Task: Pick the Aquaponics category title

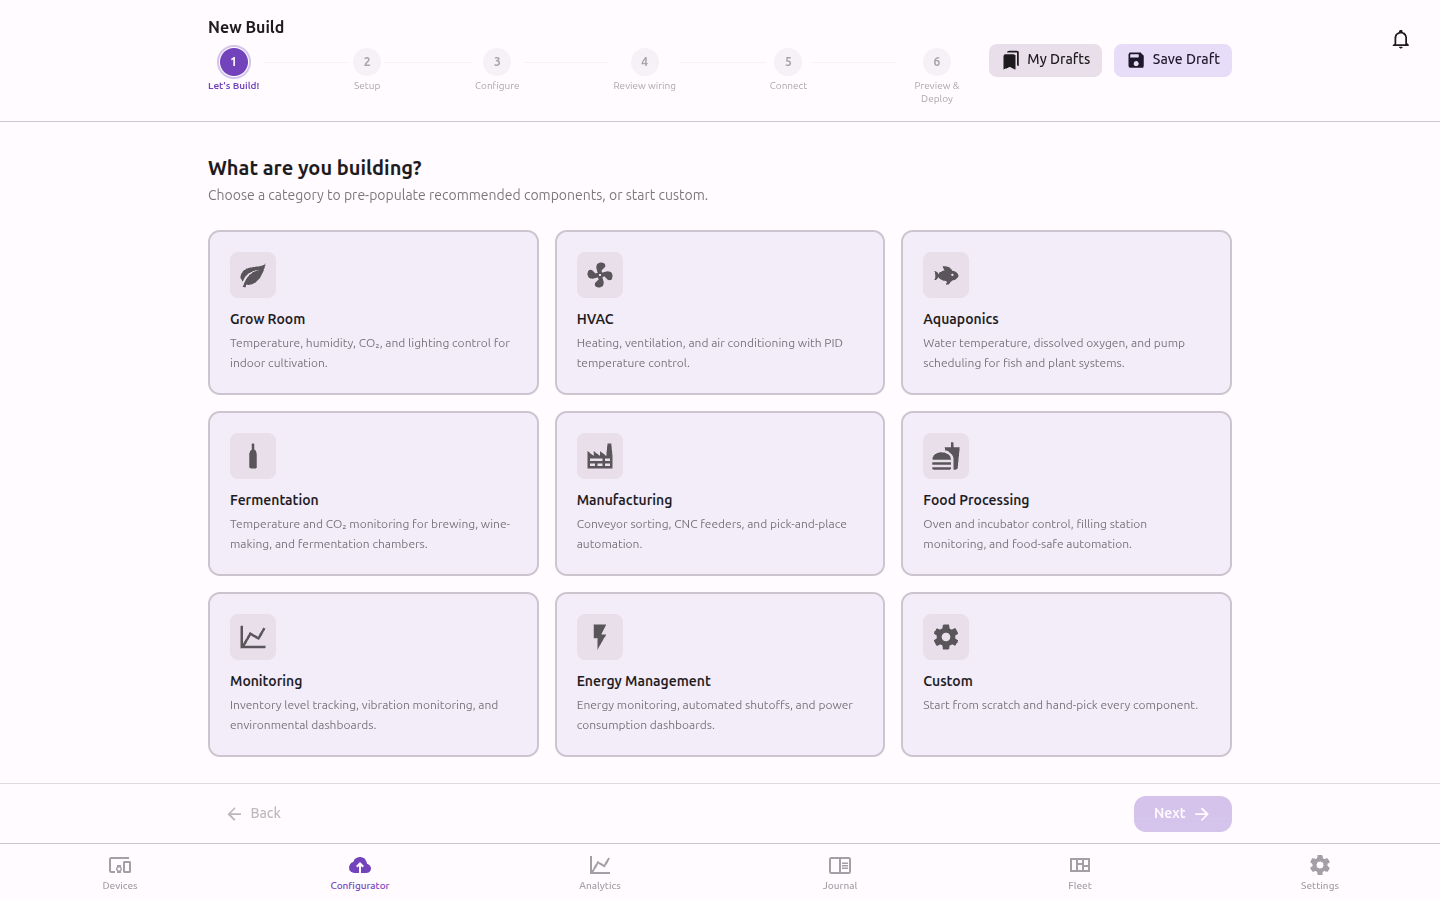Action: (x=961, y=319)
